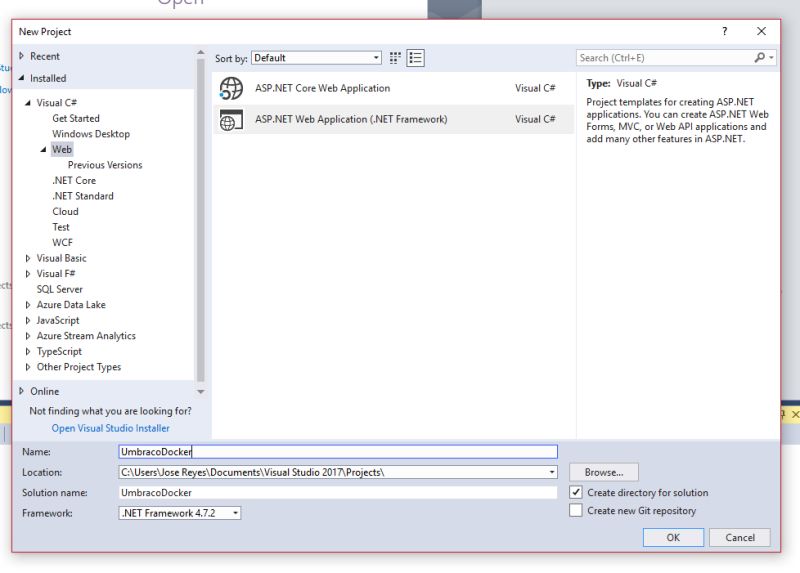800x573 pixels.
Task: Collapse the Installed section
Action: coord(21,78)
